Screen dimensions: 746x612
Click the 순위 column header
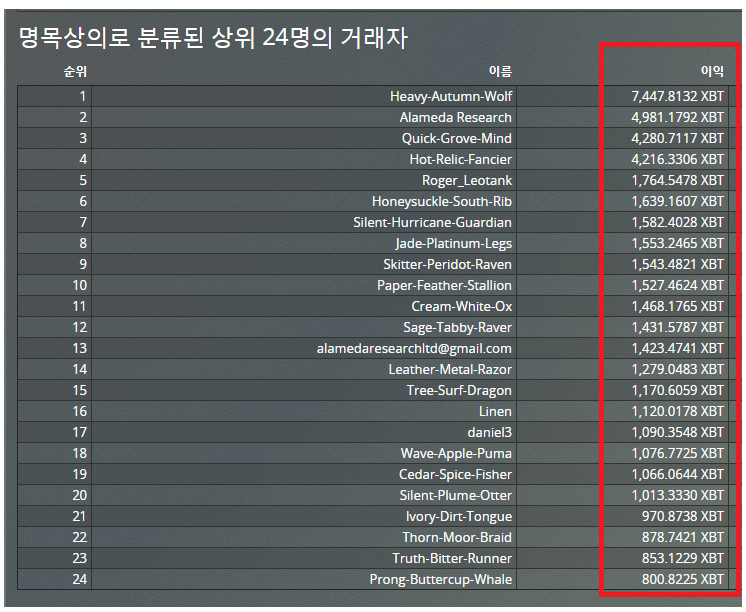point(75,71)
